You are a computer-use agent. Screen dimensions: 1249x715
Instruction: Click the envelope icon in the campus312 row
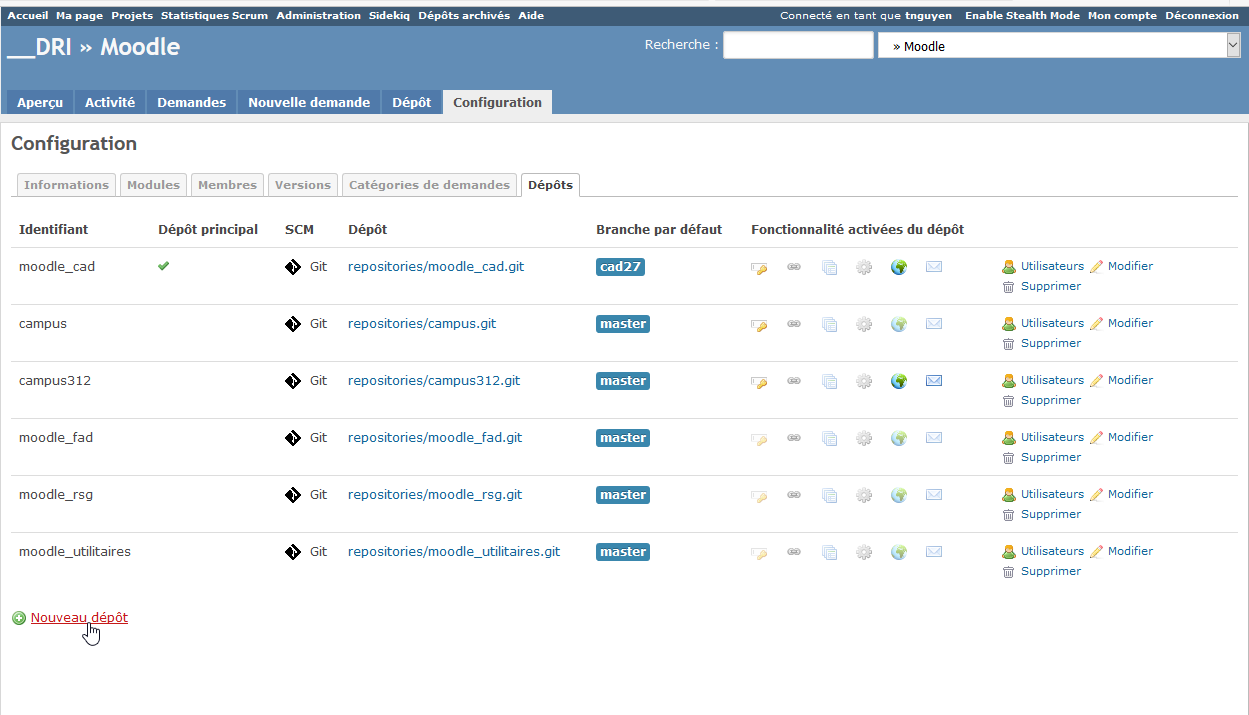[x=934, y=381]
